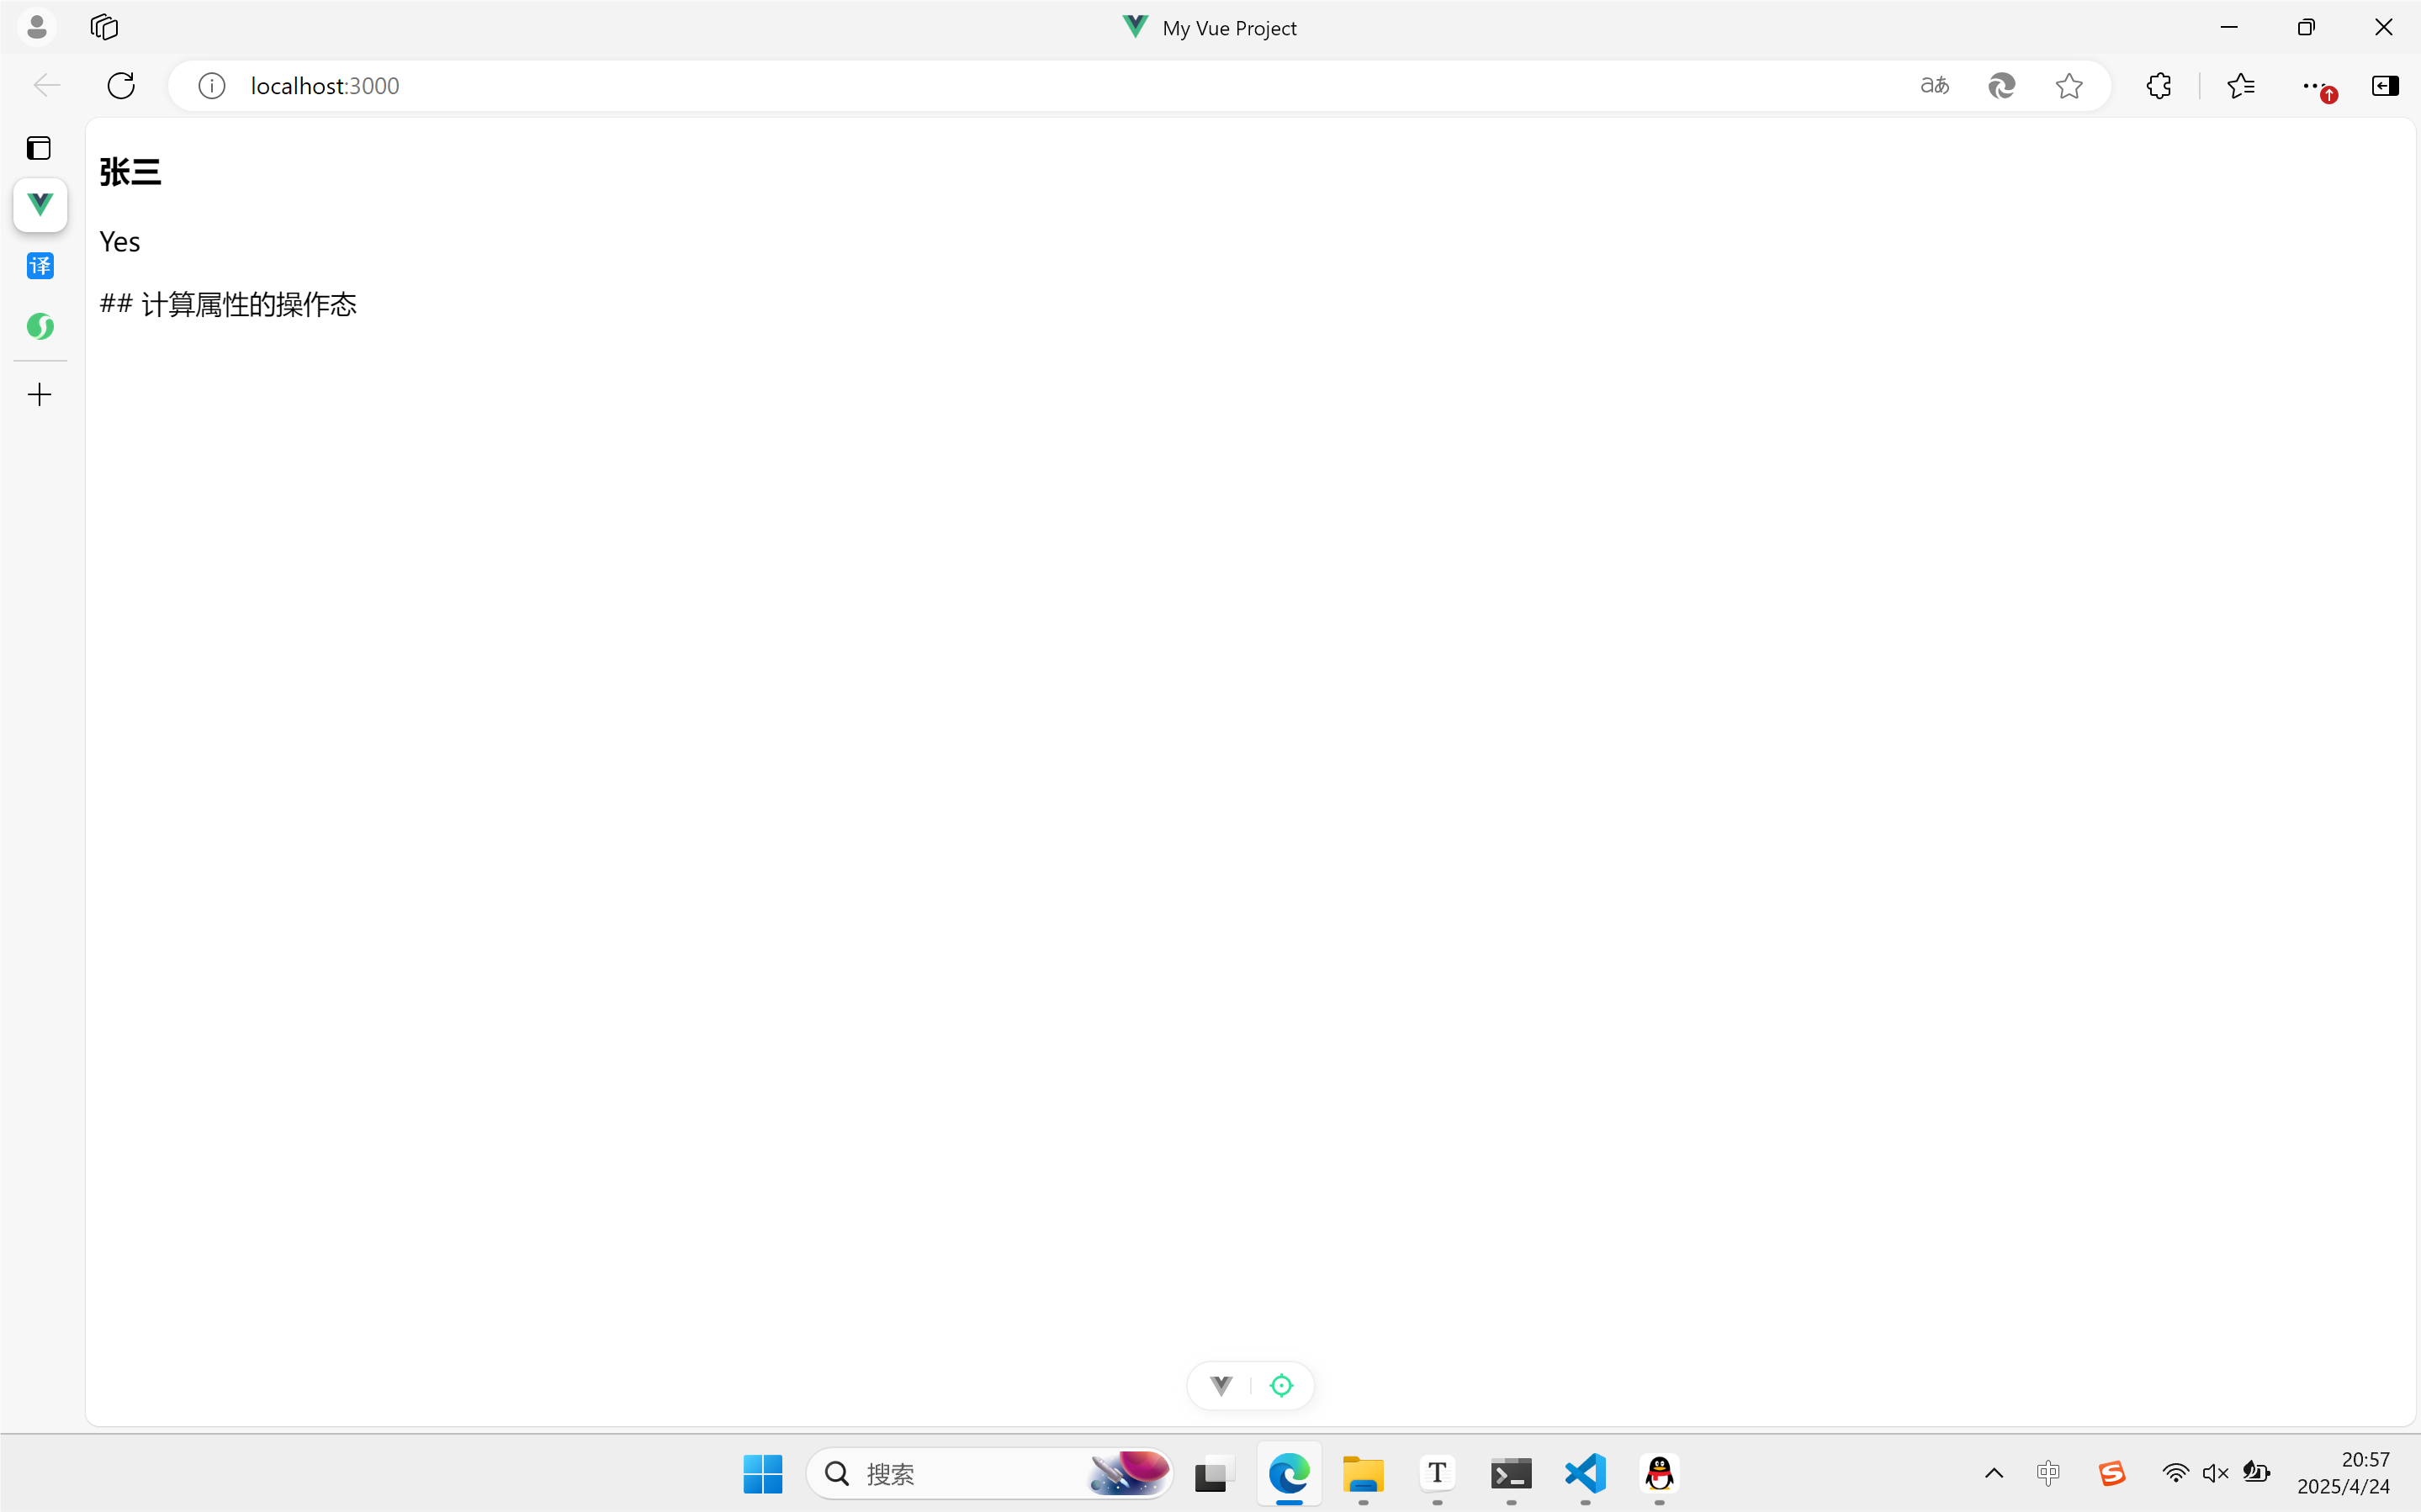Toggle the Vue component inspector

[x=1281, y=1386]
